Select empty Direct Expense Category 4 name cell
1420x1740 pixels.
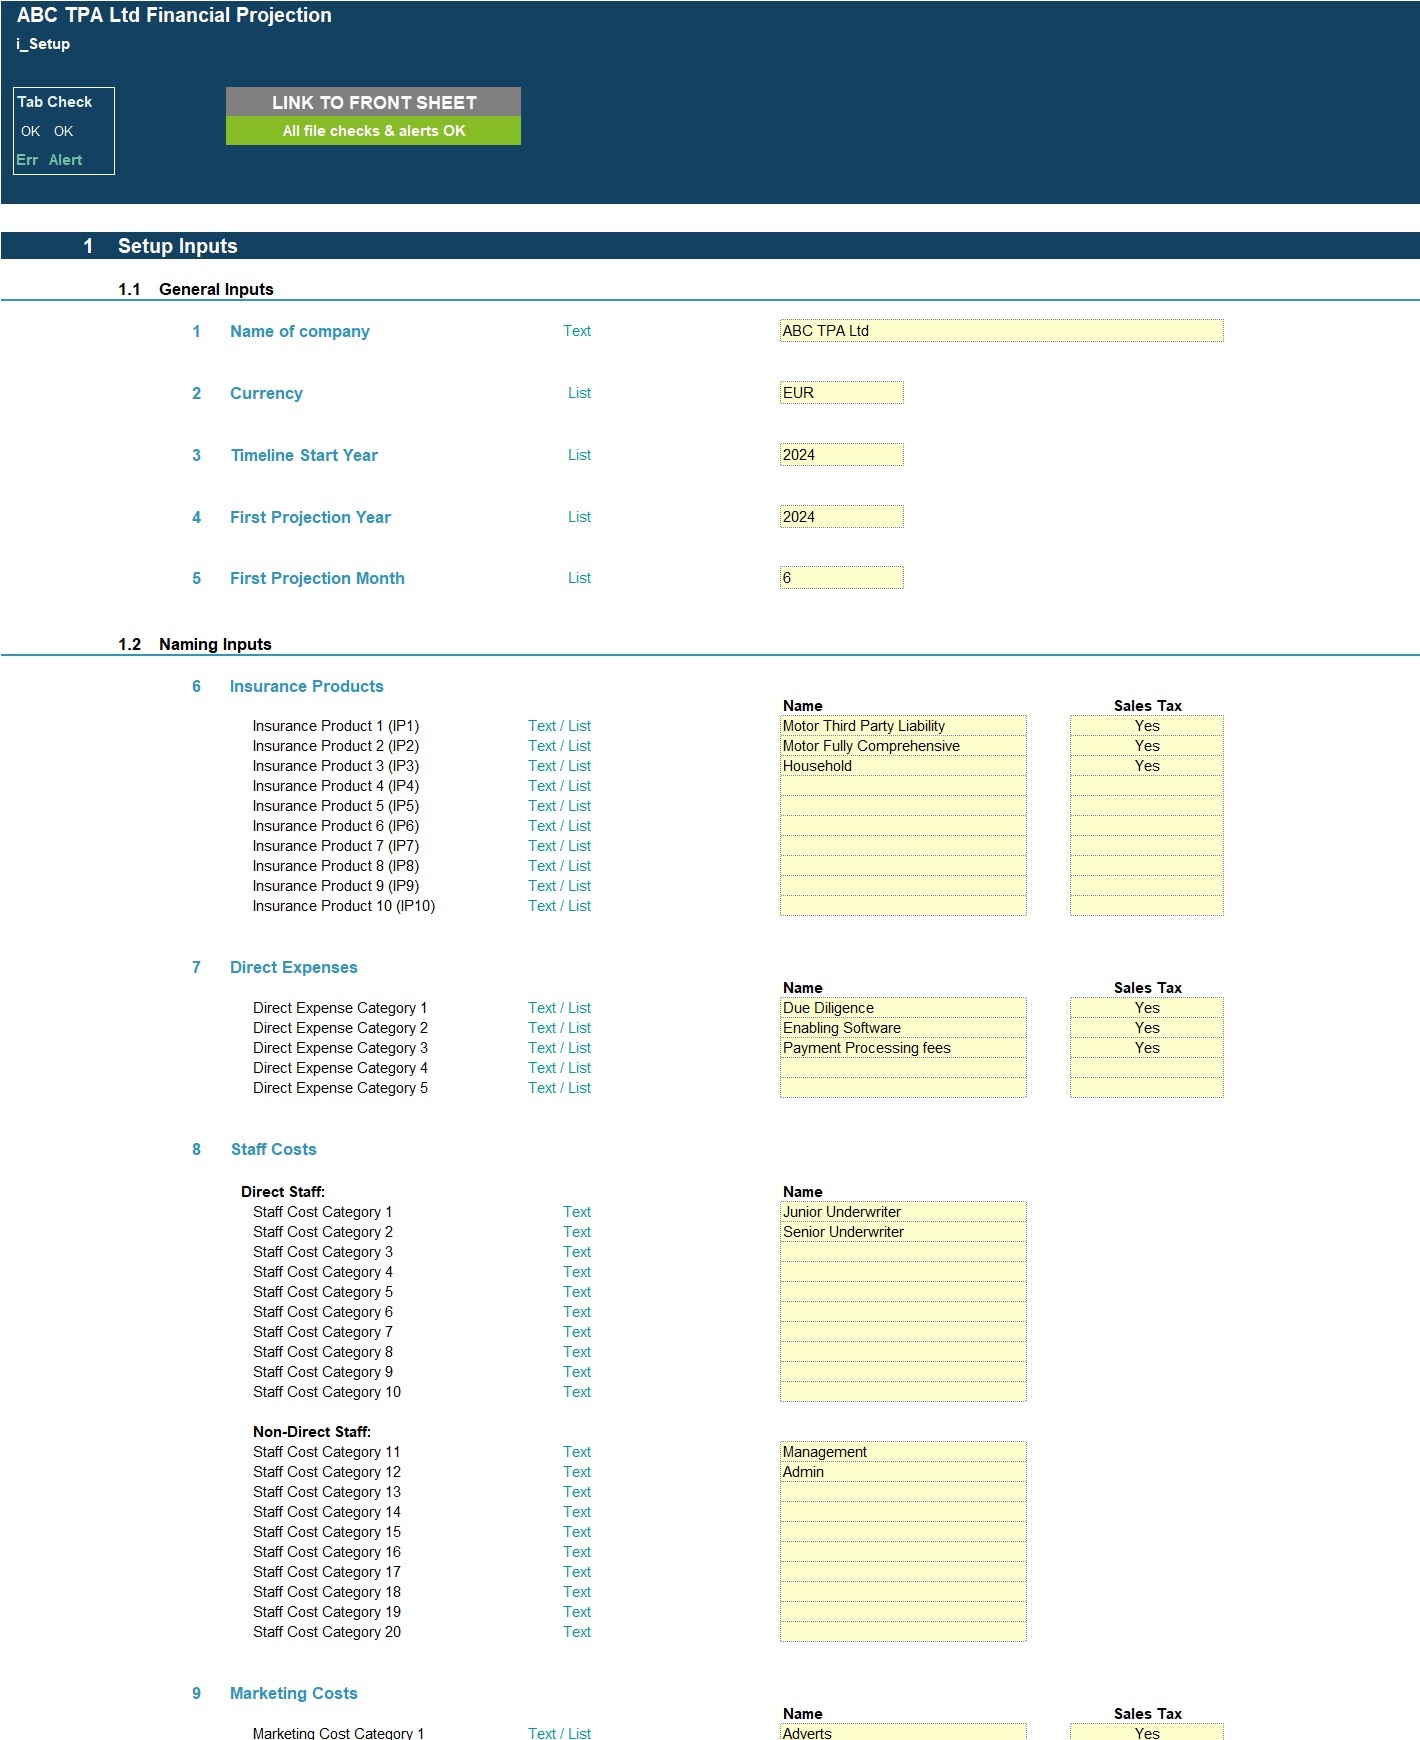903,1068
